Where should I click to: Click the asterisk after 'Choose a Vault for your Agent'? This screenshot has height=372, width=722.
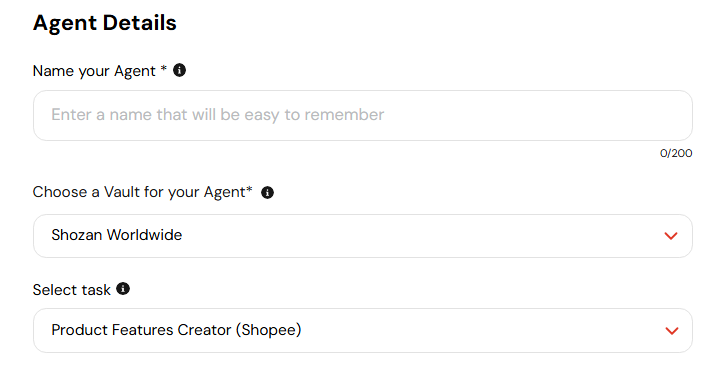(x=250, y=190)
